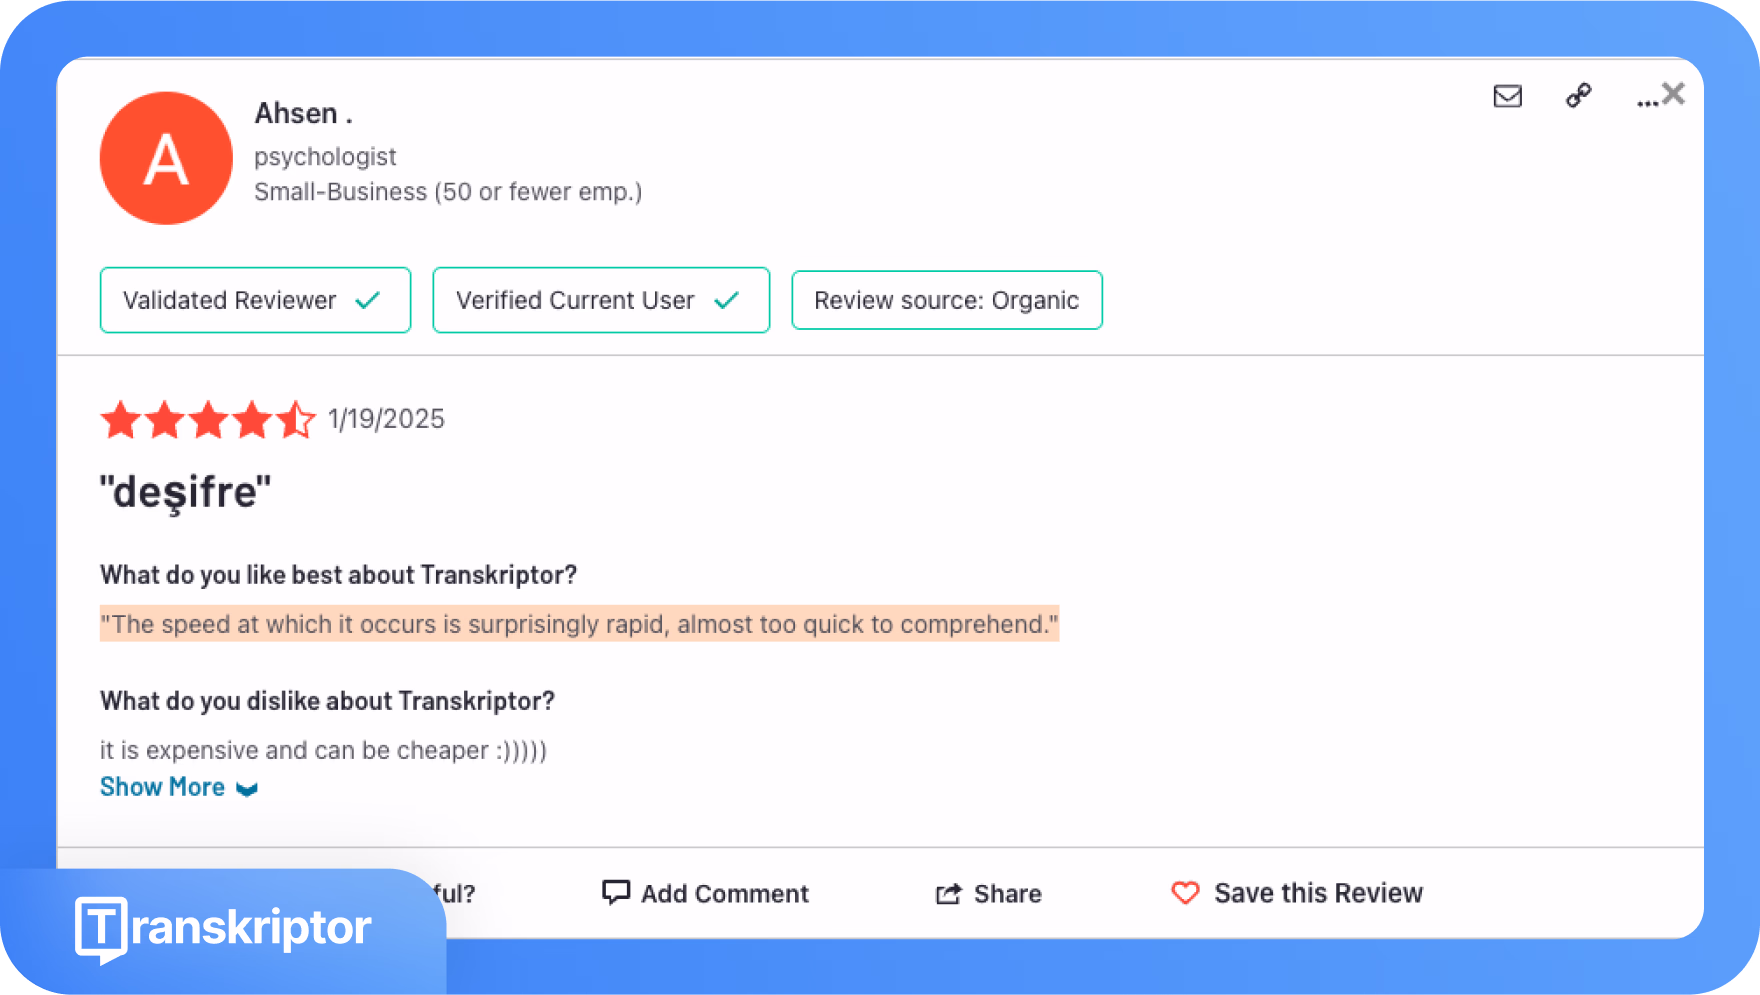Copy review link via chain icon
This screenshot has height=995, width=1760.
[x=1578, y=95]
